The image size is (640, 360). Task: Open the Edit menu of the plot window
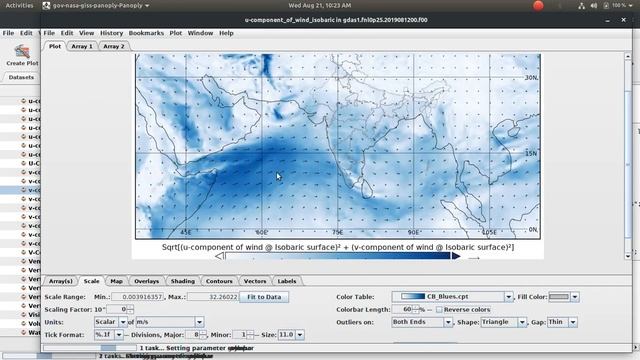(x=67, y=33)
